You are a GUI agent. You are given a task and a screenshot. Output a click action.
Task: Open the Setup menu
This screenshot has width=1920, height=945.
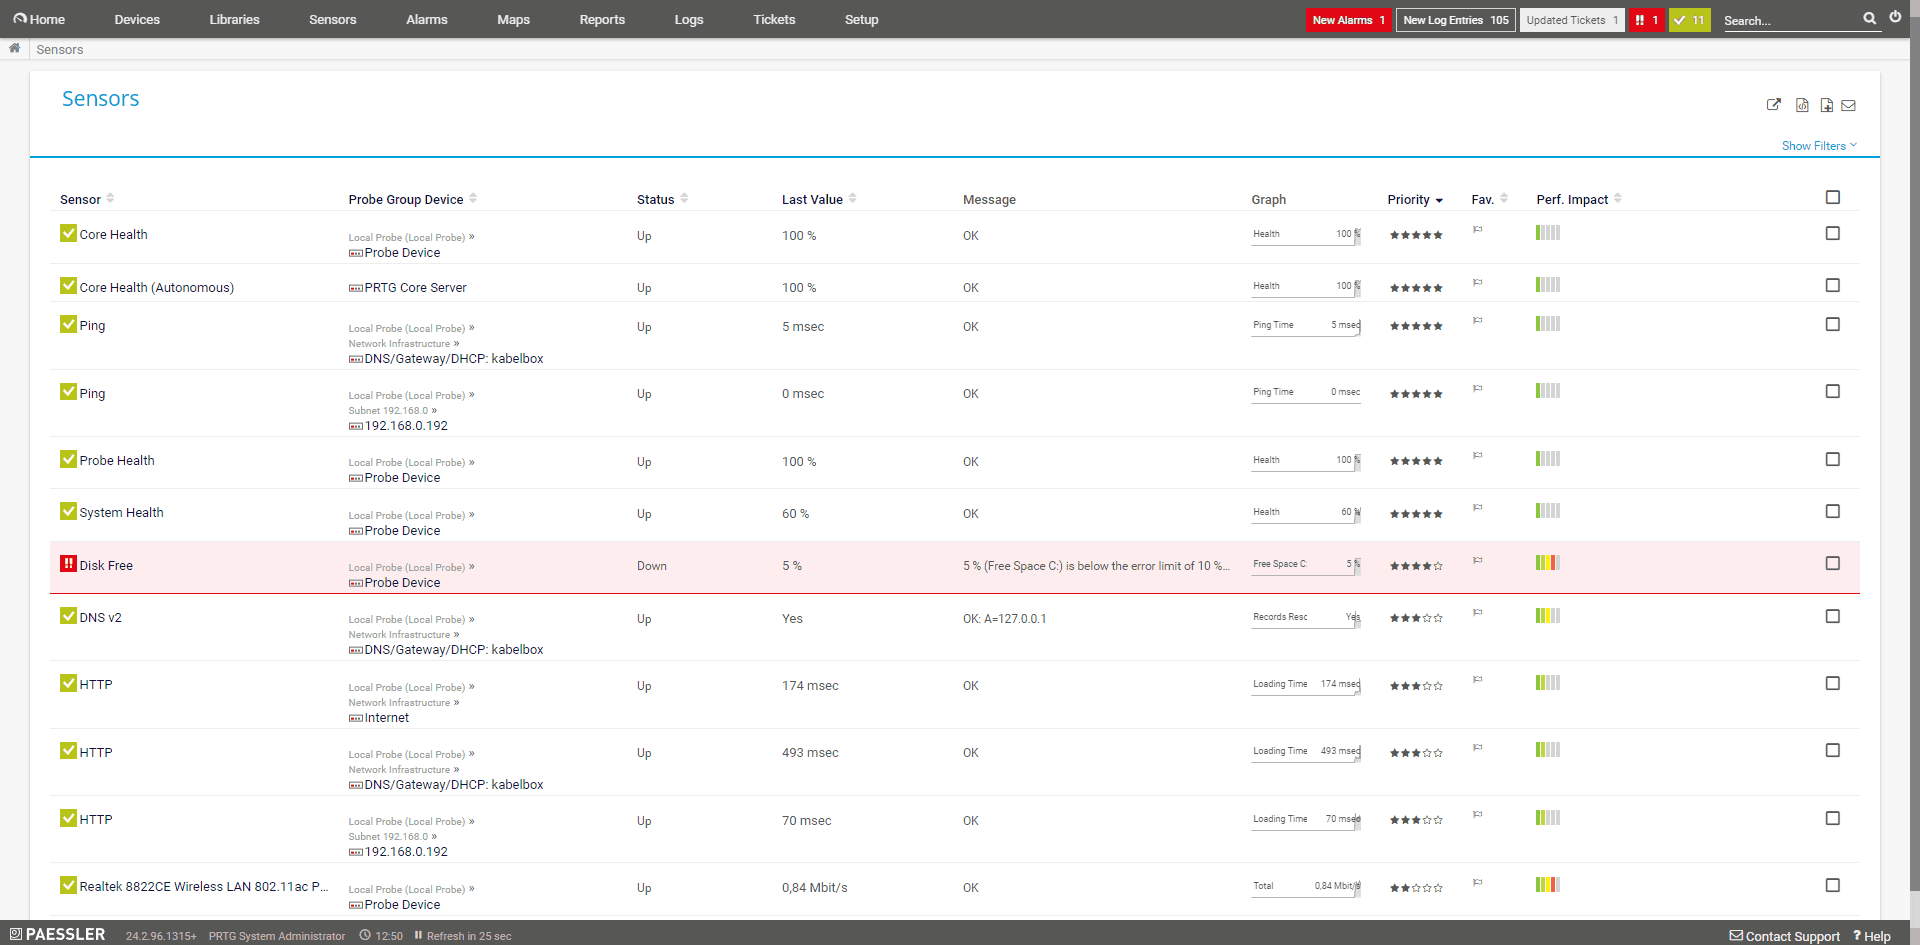(x=861, y=19)
